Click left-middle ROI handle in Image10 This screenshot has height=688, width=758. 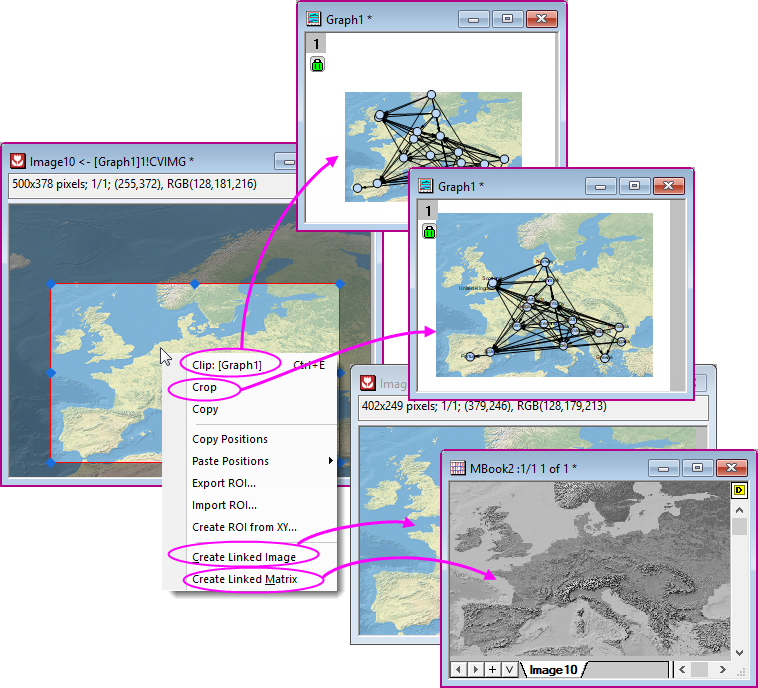pyautogui.click(x=51, y=373)
